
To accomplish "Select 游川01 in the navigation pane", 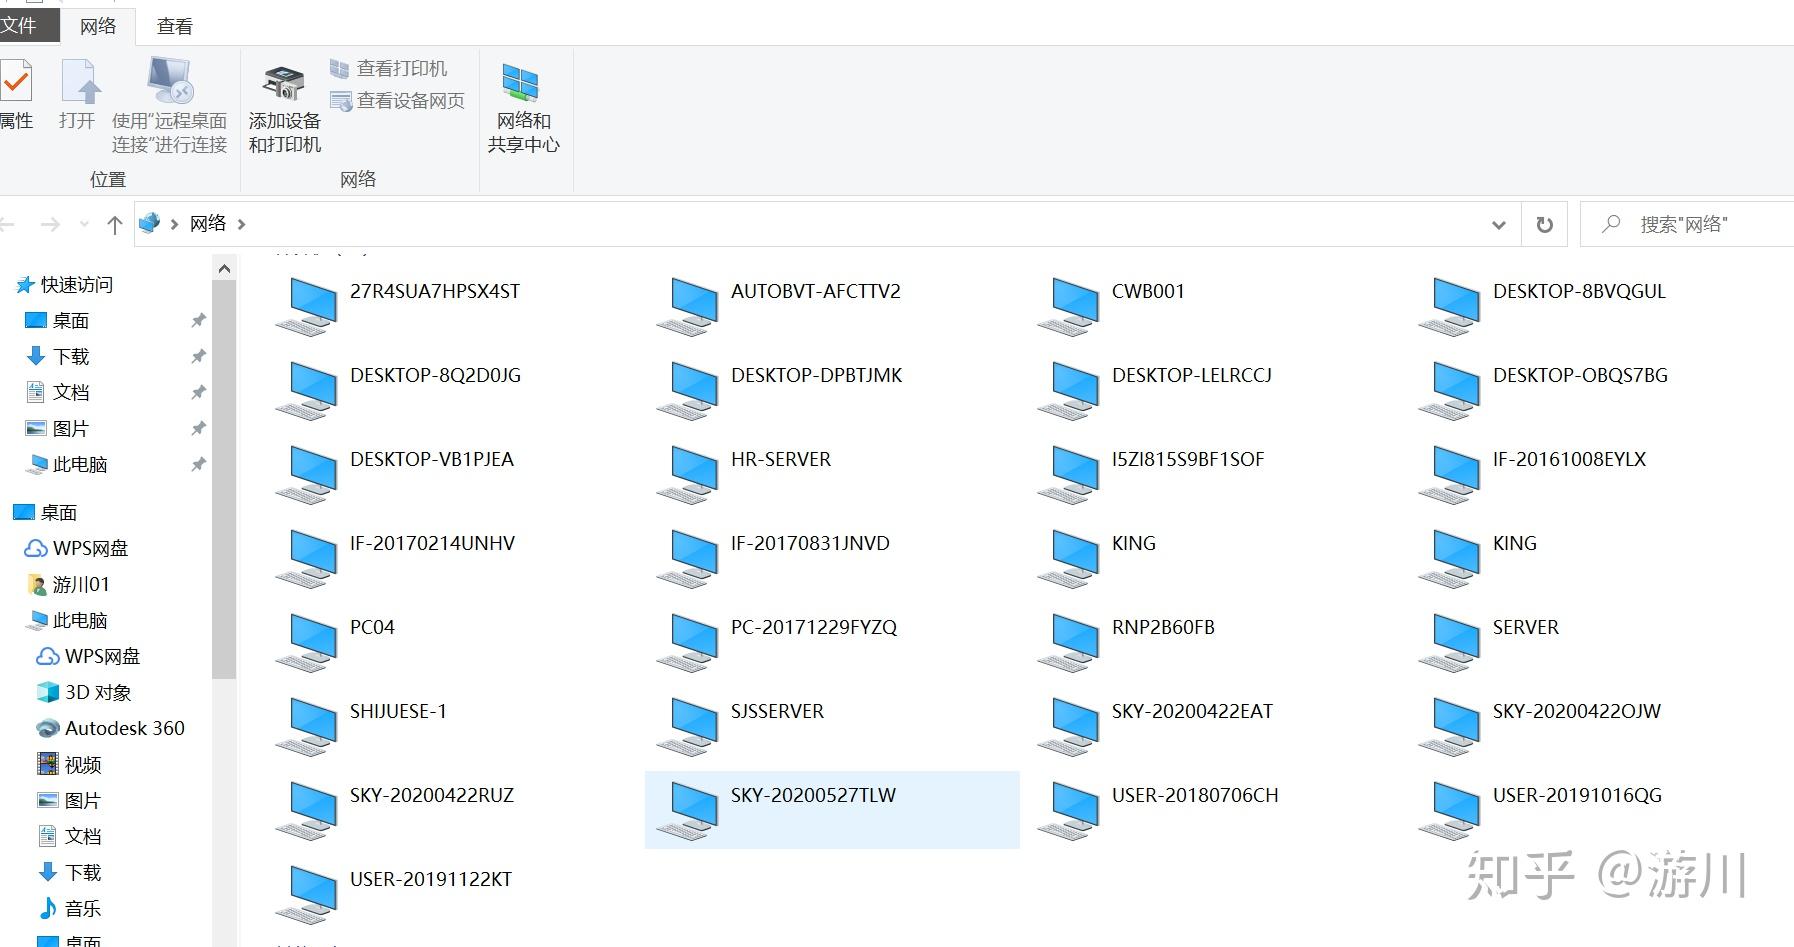I will click(68, 584).
